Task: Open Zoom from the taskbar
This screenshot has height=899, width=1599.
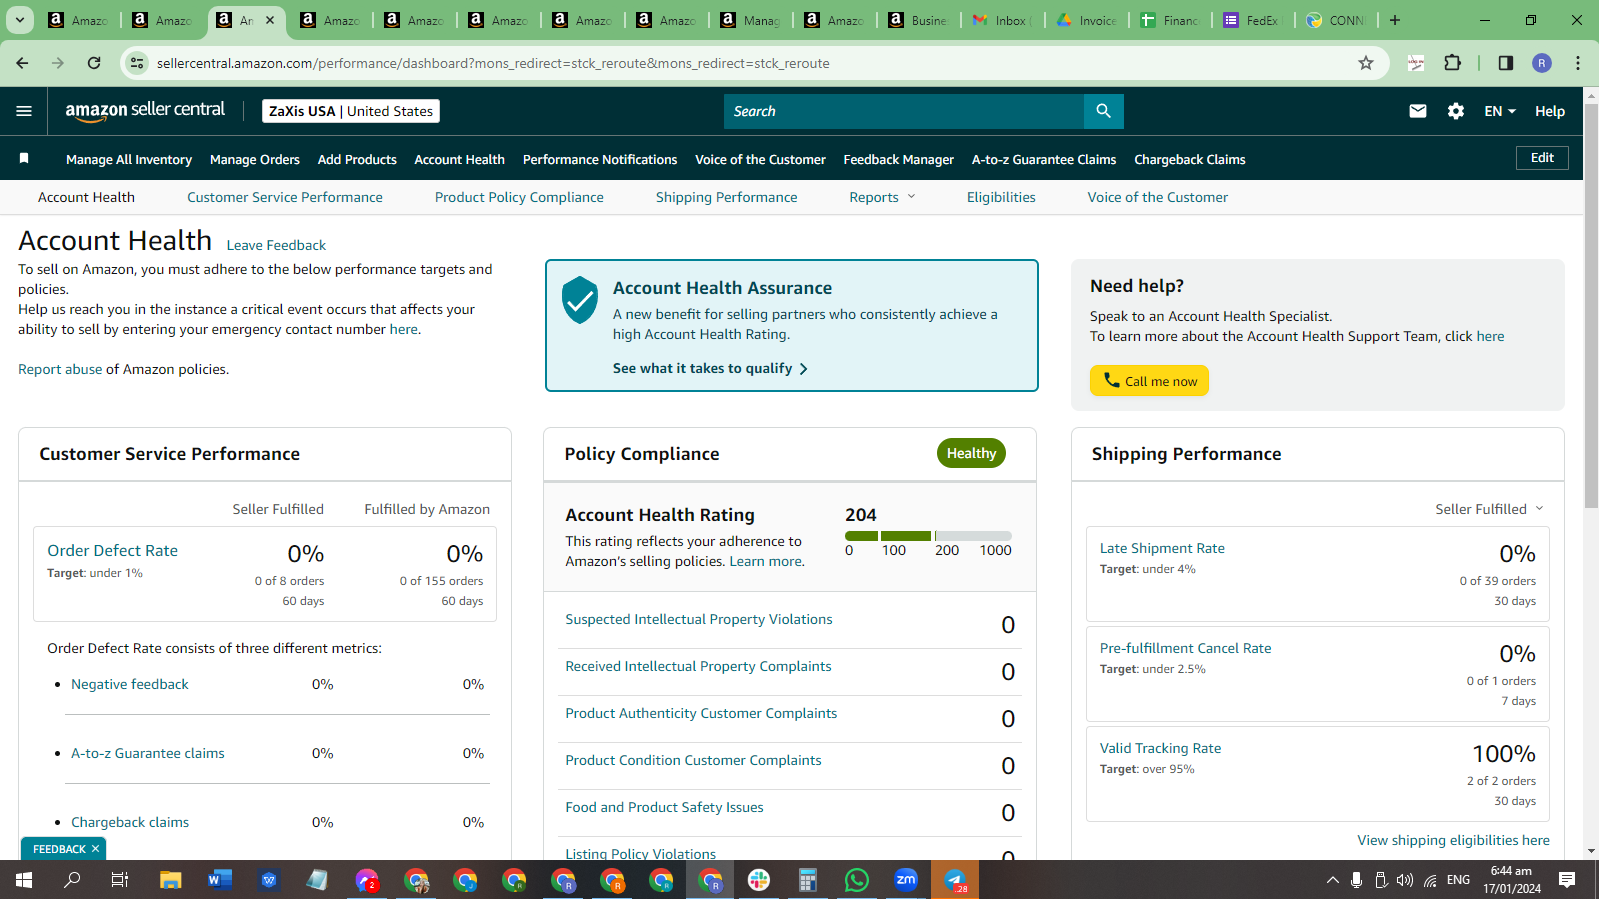Action: 906,880
